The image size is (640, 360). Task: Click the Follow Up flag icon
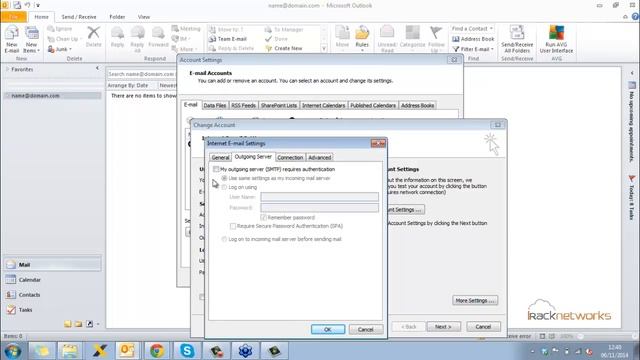coord(436,39)
